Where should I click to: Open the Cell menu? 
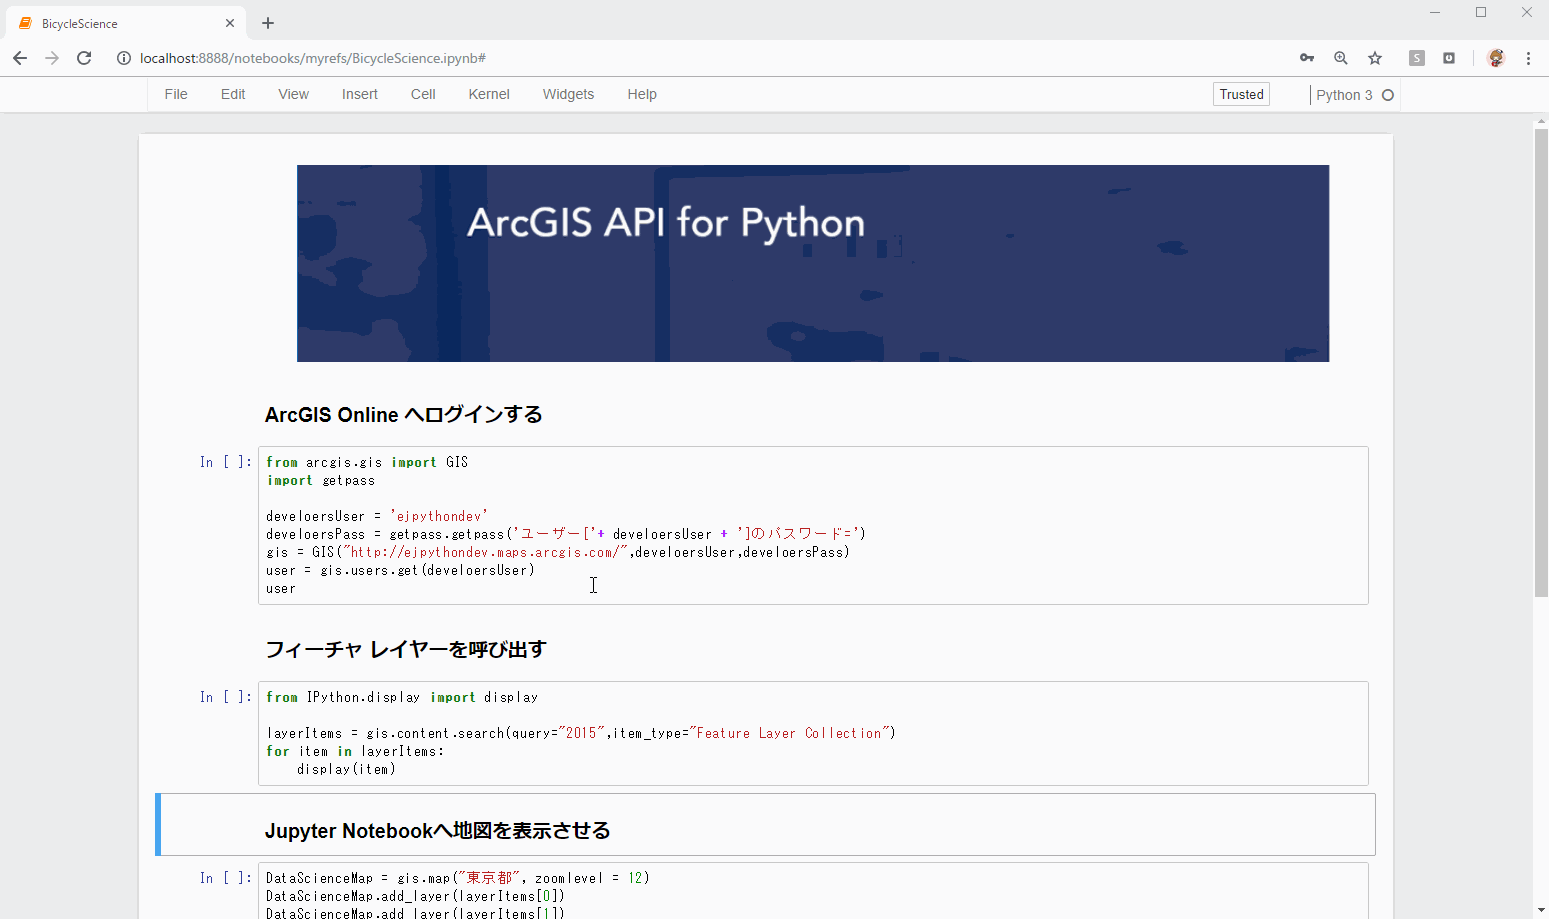[423, 94]
